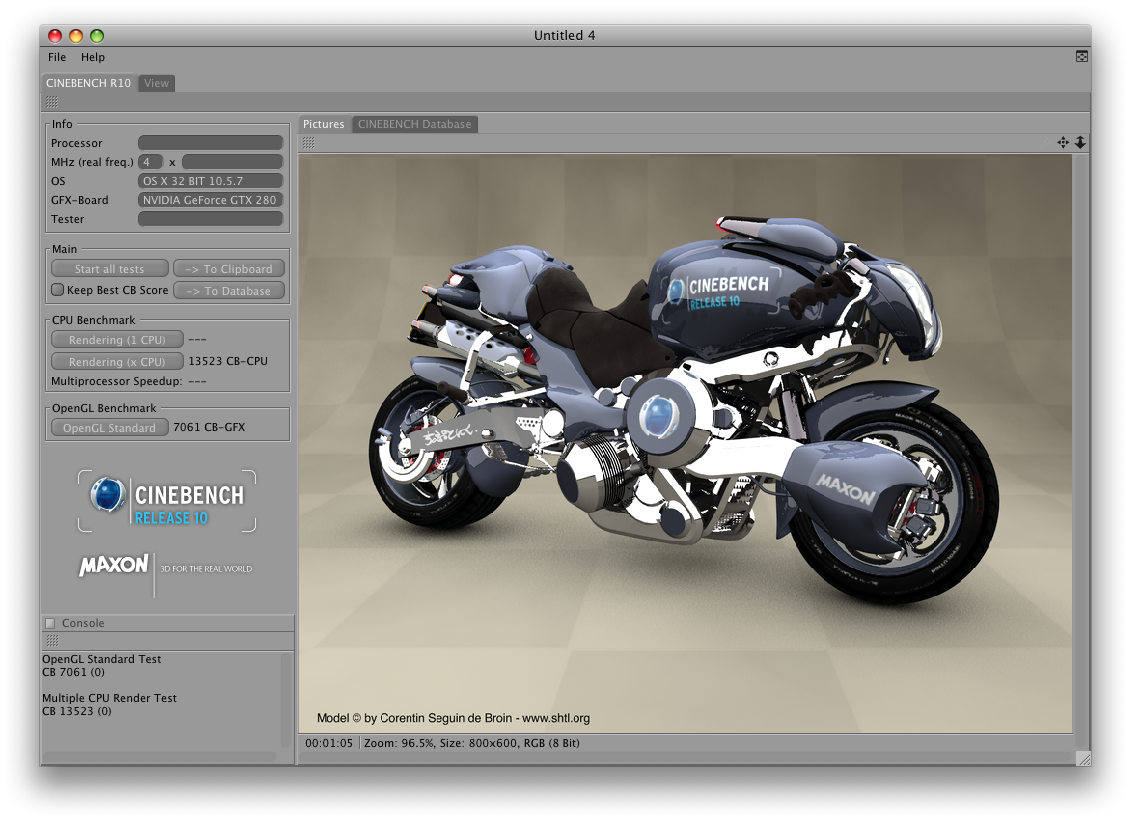The width and height of the screenshot is (1131, 821).
Task: Open the CINEBENCH Database tab
Action: pyautogui.click(x=415, y=124)
